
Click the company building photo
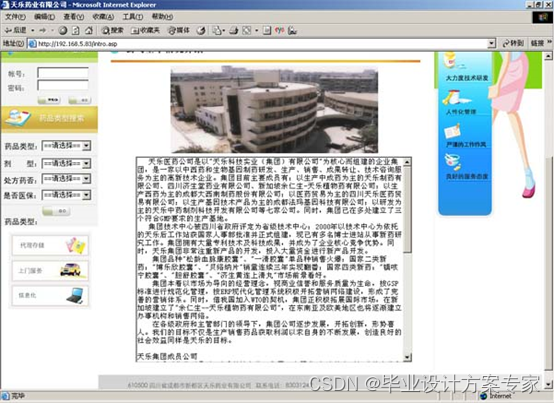[274, 109]
